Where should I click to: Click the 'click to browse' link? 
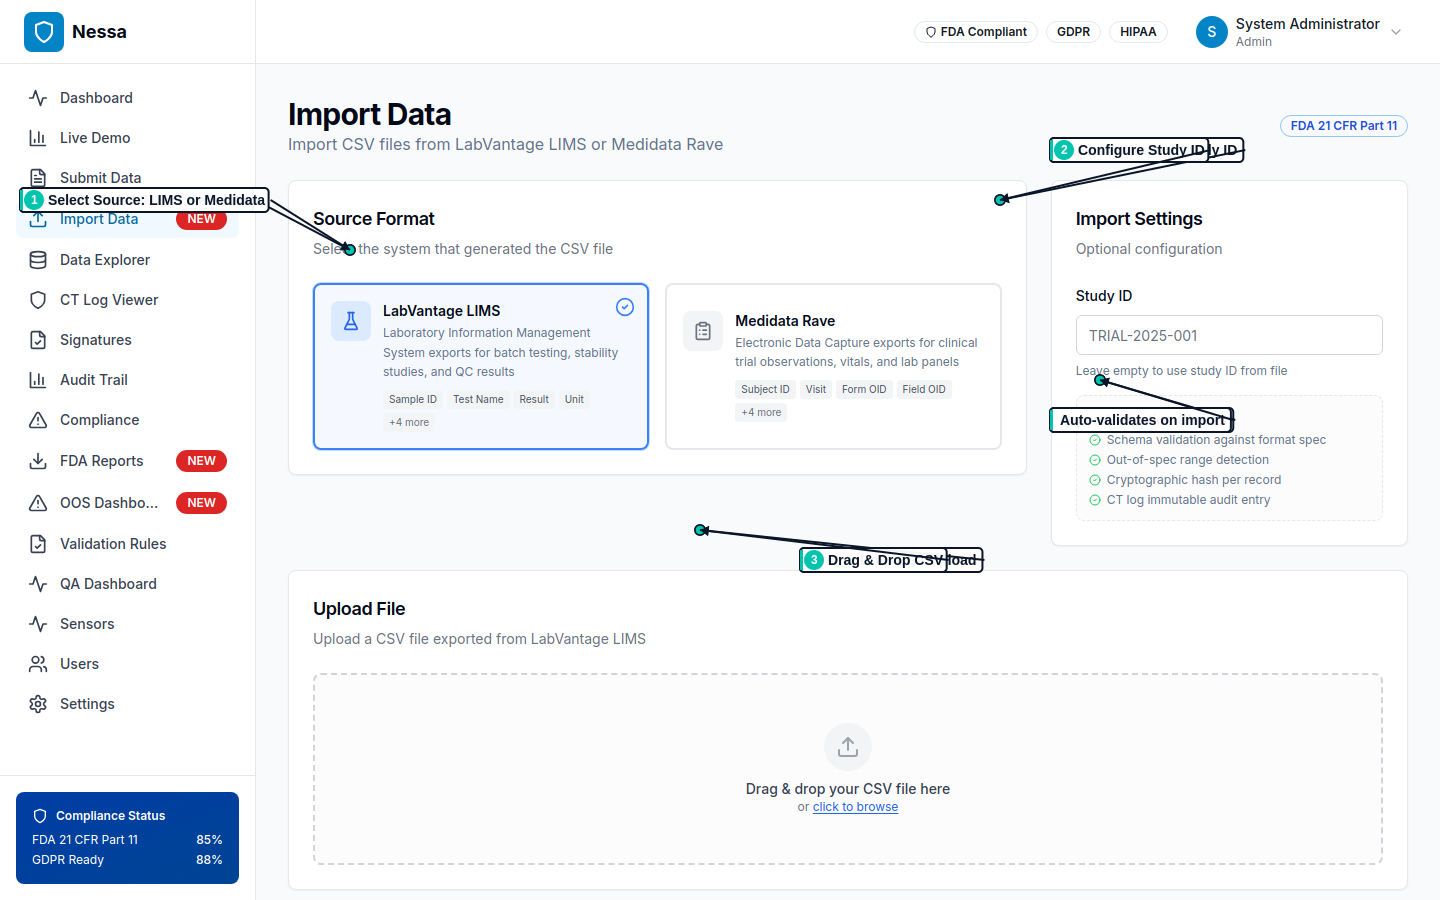[x=855, y=806]
